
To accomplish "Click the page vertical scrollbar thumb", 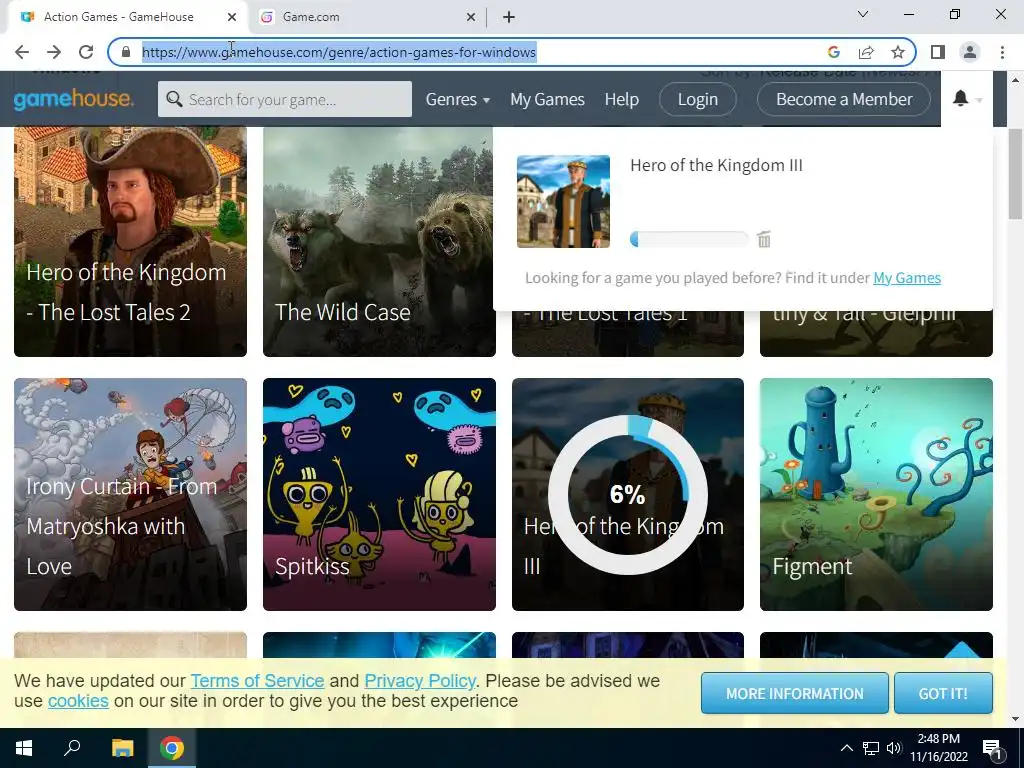I will [1015, 174].
